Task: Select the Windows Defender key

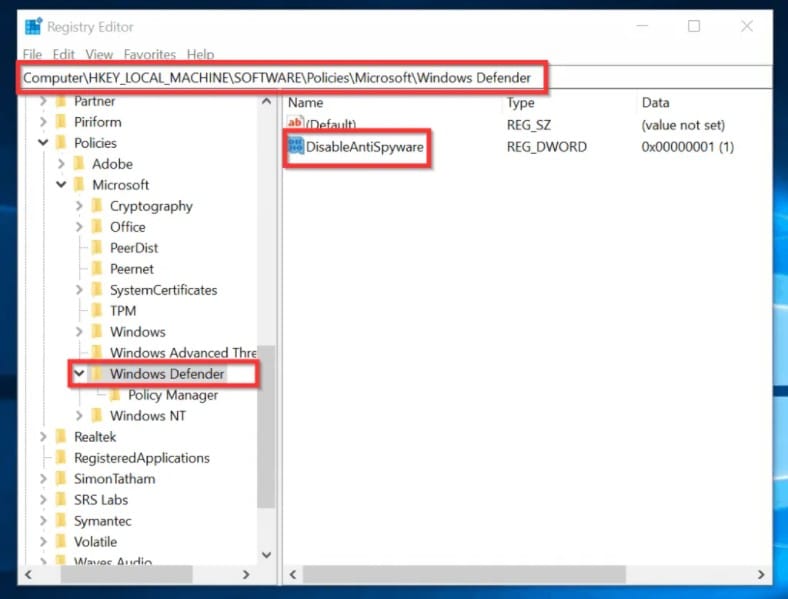Action: [x=167, y=374]
